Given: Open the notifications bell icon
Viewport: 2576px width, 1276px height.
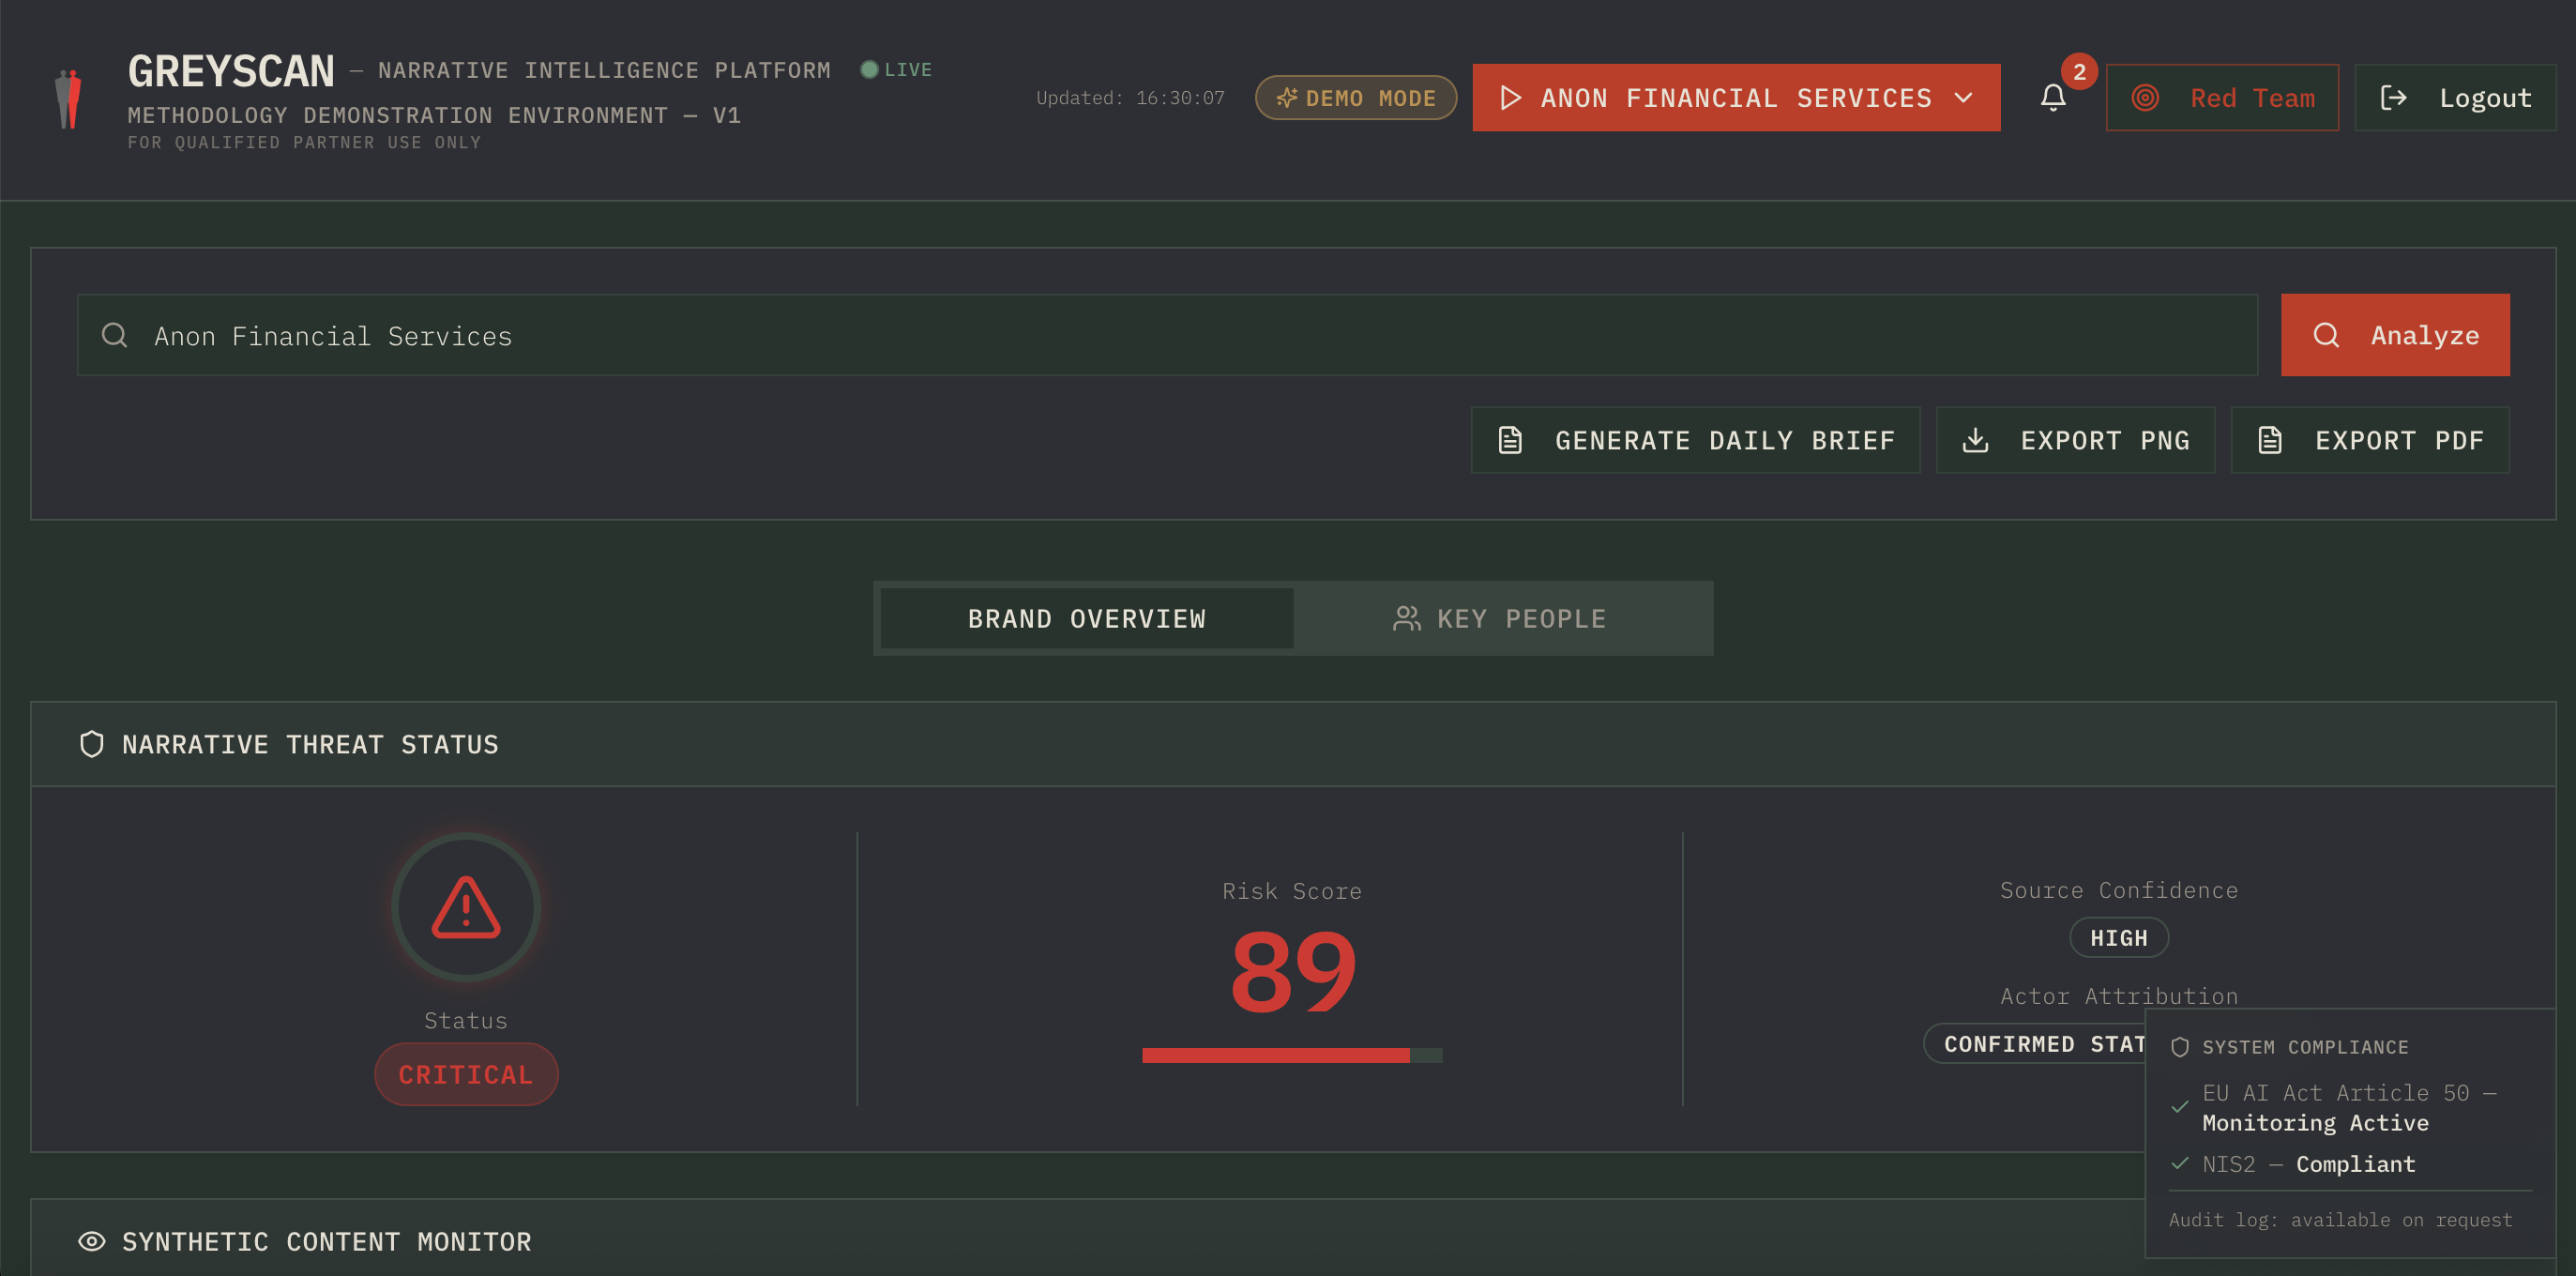Looking at the screenshot, I should pos(2053,98).
